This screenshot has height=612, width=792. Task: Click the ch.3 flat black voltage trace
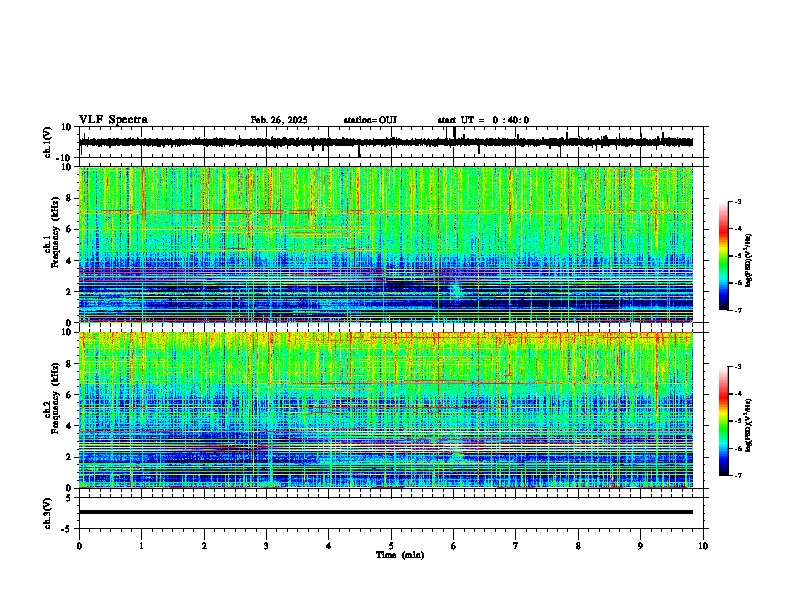click(x=386, y=512)
